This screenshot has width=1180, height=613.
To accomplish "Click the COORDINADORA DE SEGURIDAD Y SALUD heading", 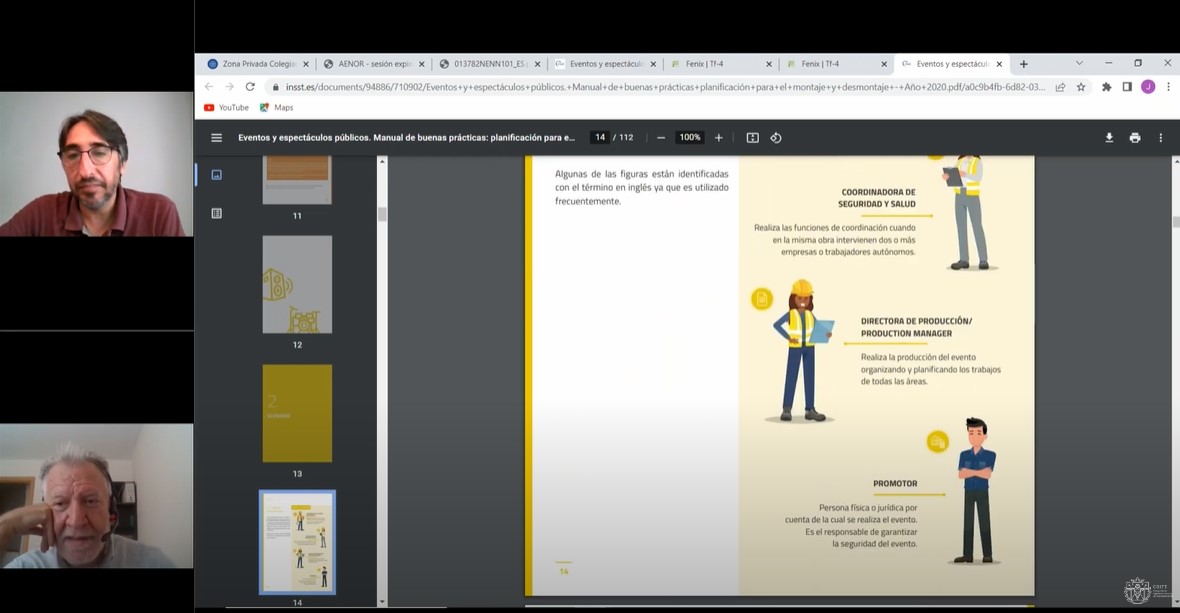I will pyautogui.click(x=877, y=198).
